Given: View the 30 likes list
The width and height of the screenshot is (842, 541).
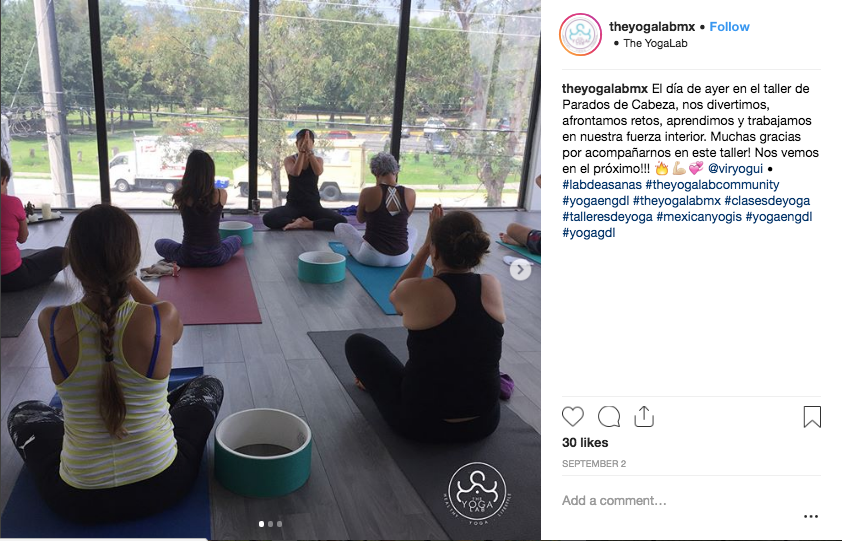Looking at the screenshot, I should point(585,443).
